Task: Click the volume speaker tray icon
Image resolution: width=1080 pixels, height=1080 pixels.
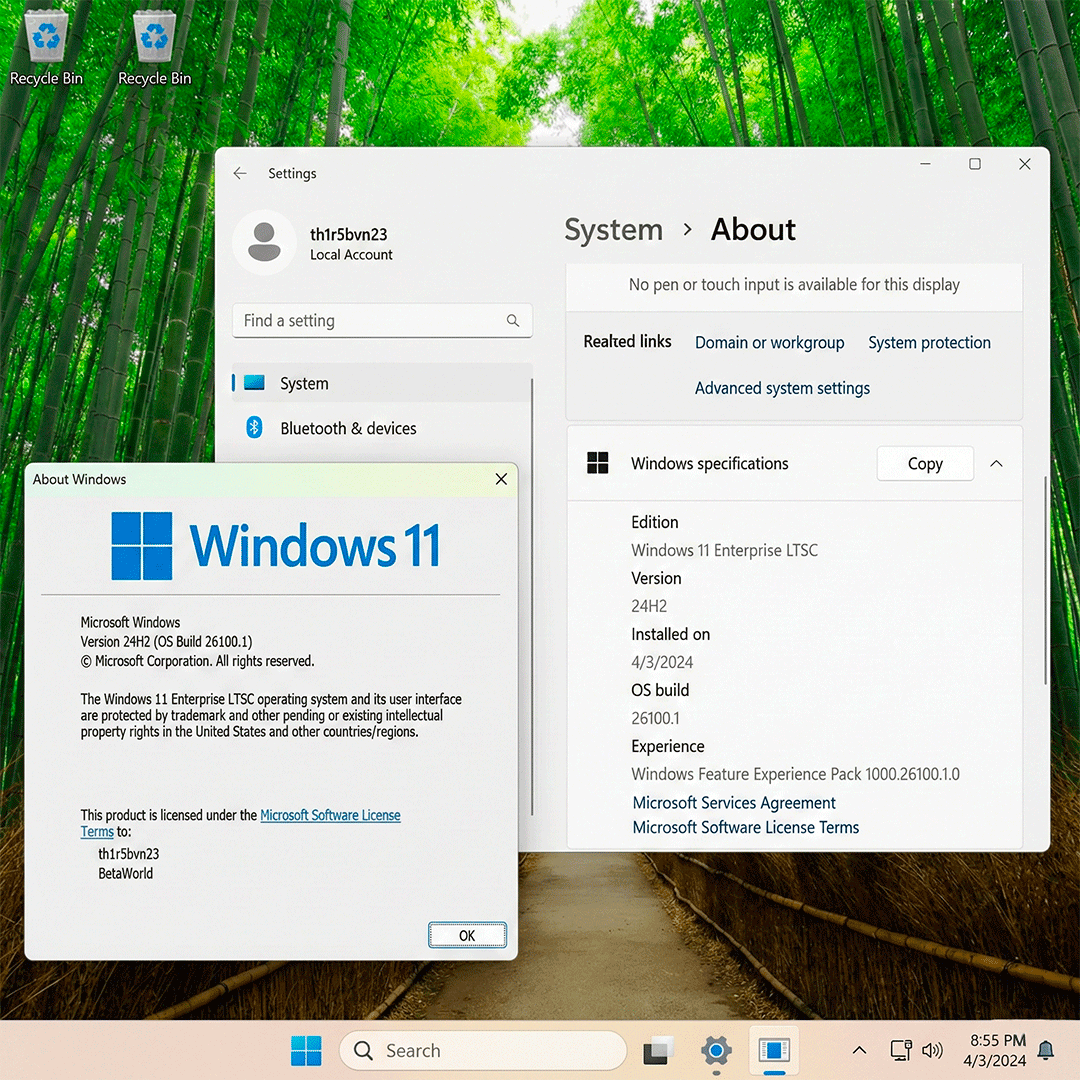Action: tap(932, 1050)
